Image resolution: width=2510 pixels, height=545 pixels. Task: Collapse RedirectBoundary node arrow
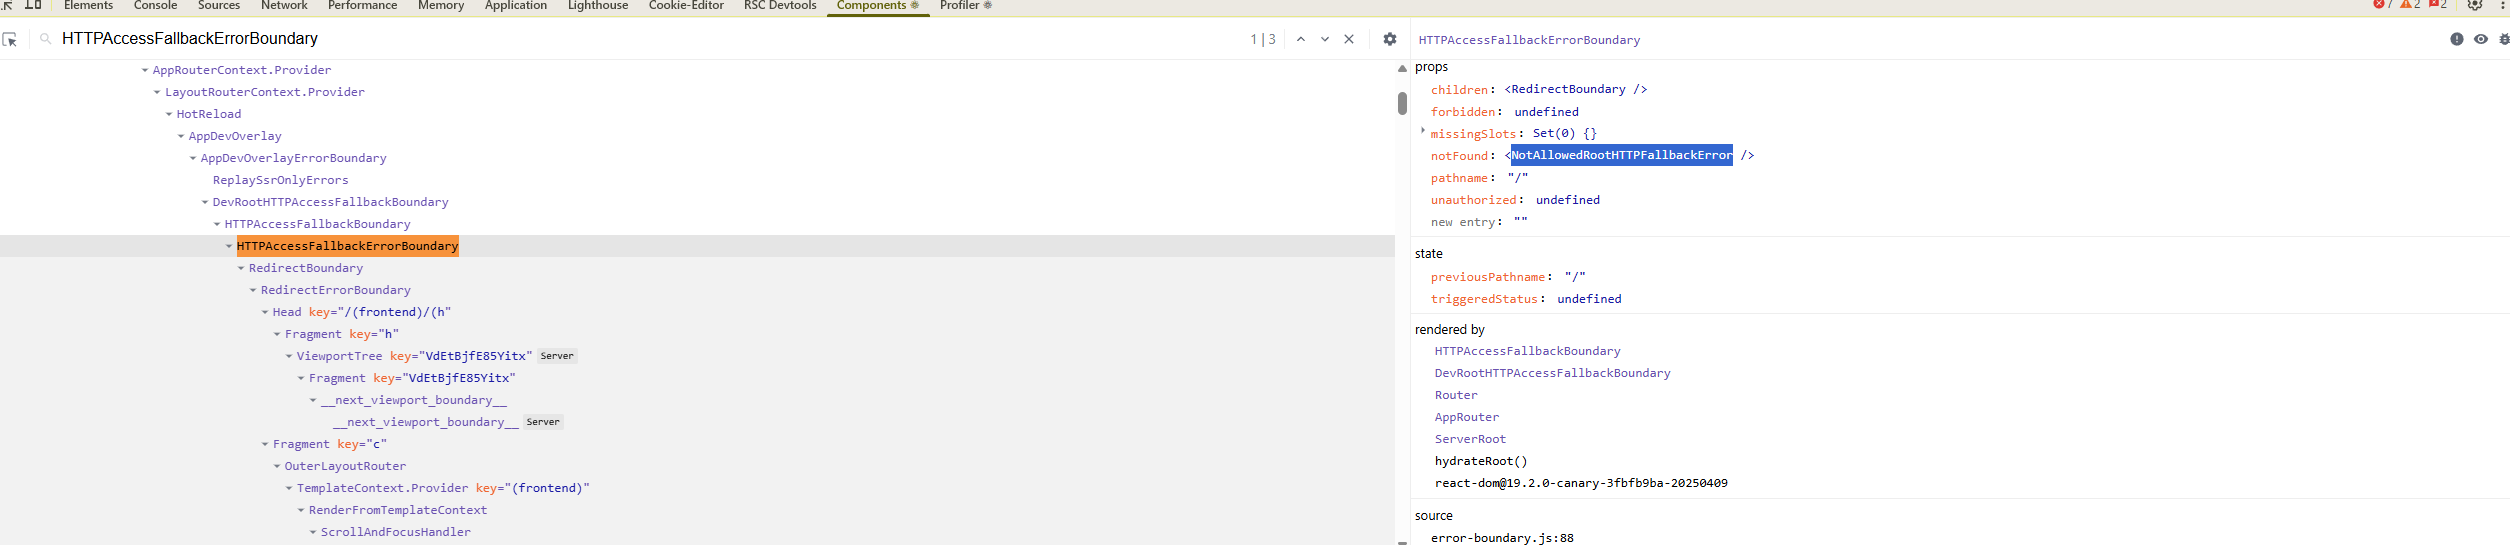pyautogui.click(x=241, y=268)
